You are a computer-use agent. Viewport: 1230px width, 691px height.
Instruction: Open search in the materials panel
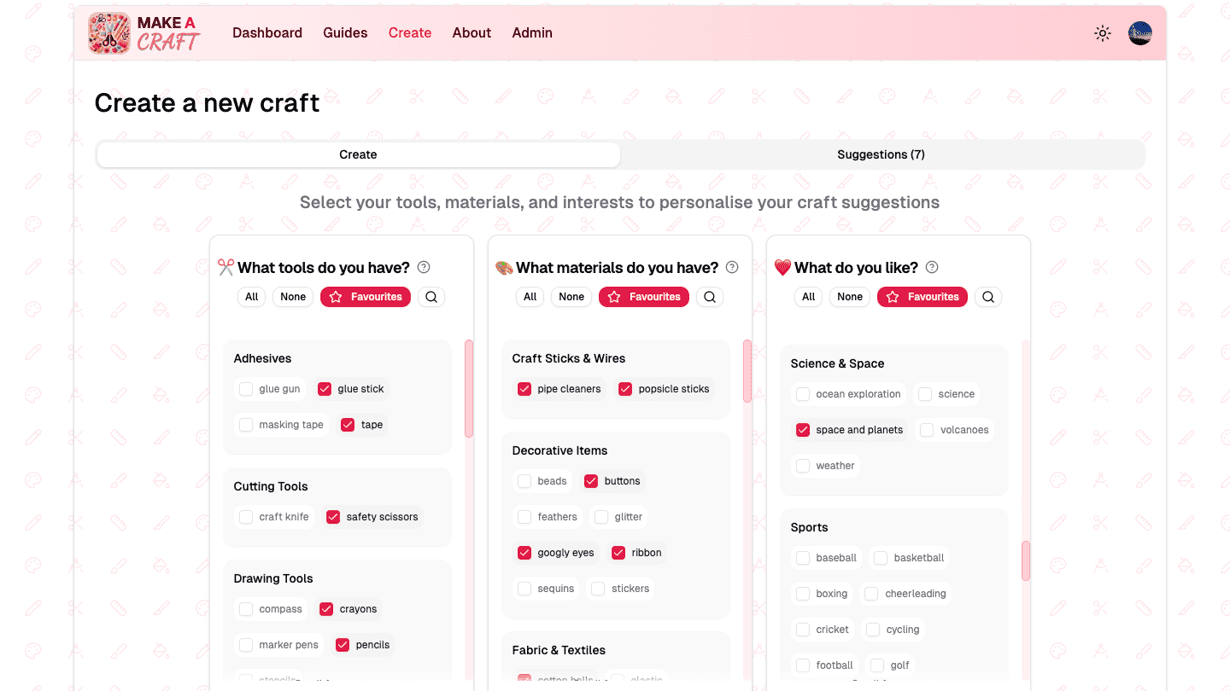tap(710, 297)
